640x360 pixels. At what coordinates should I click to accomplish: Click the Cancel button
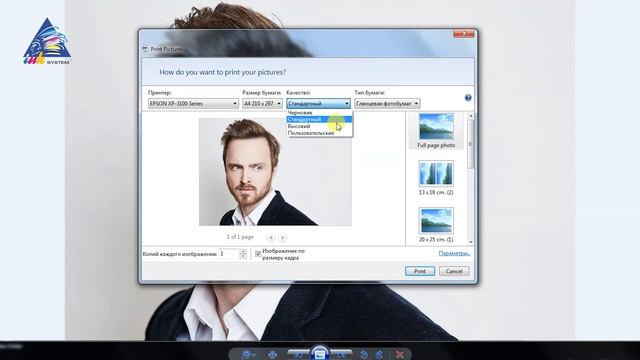(454, 271)
